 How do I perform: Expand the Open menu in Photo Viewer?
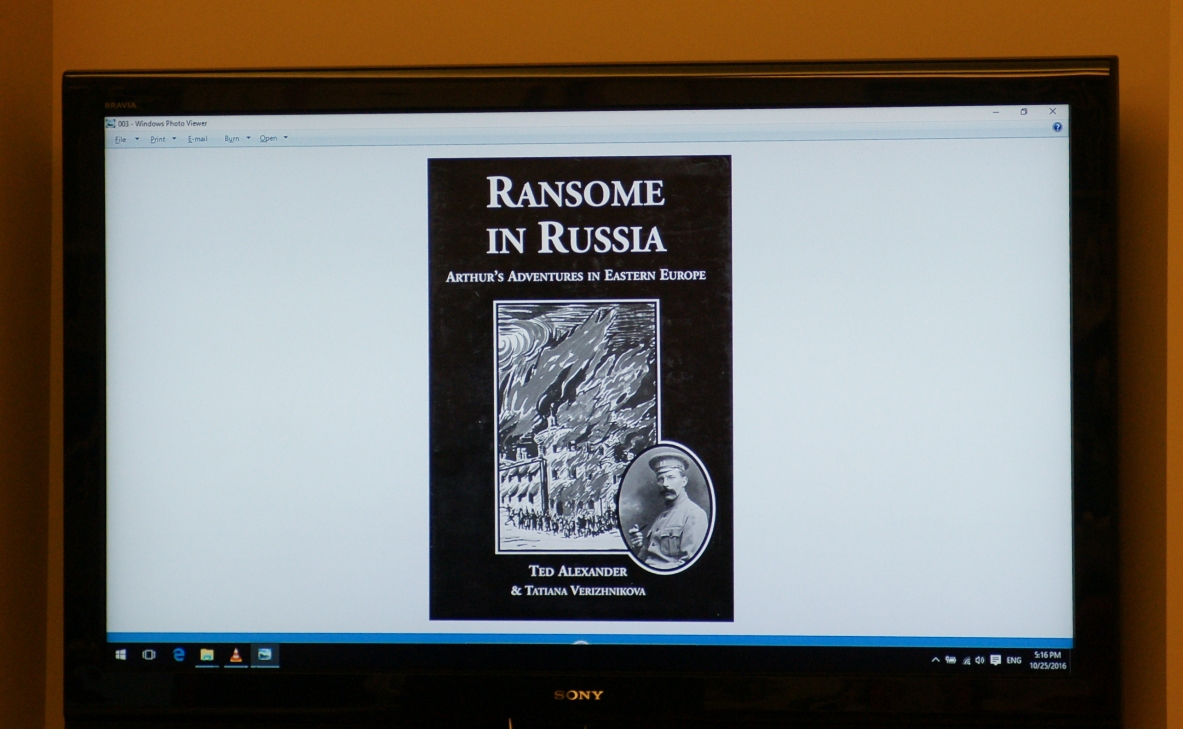tap(268, 138)
